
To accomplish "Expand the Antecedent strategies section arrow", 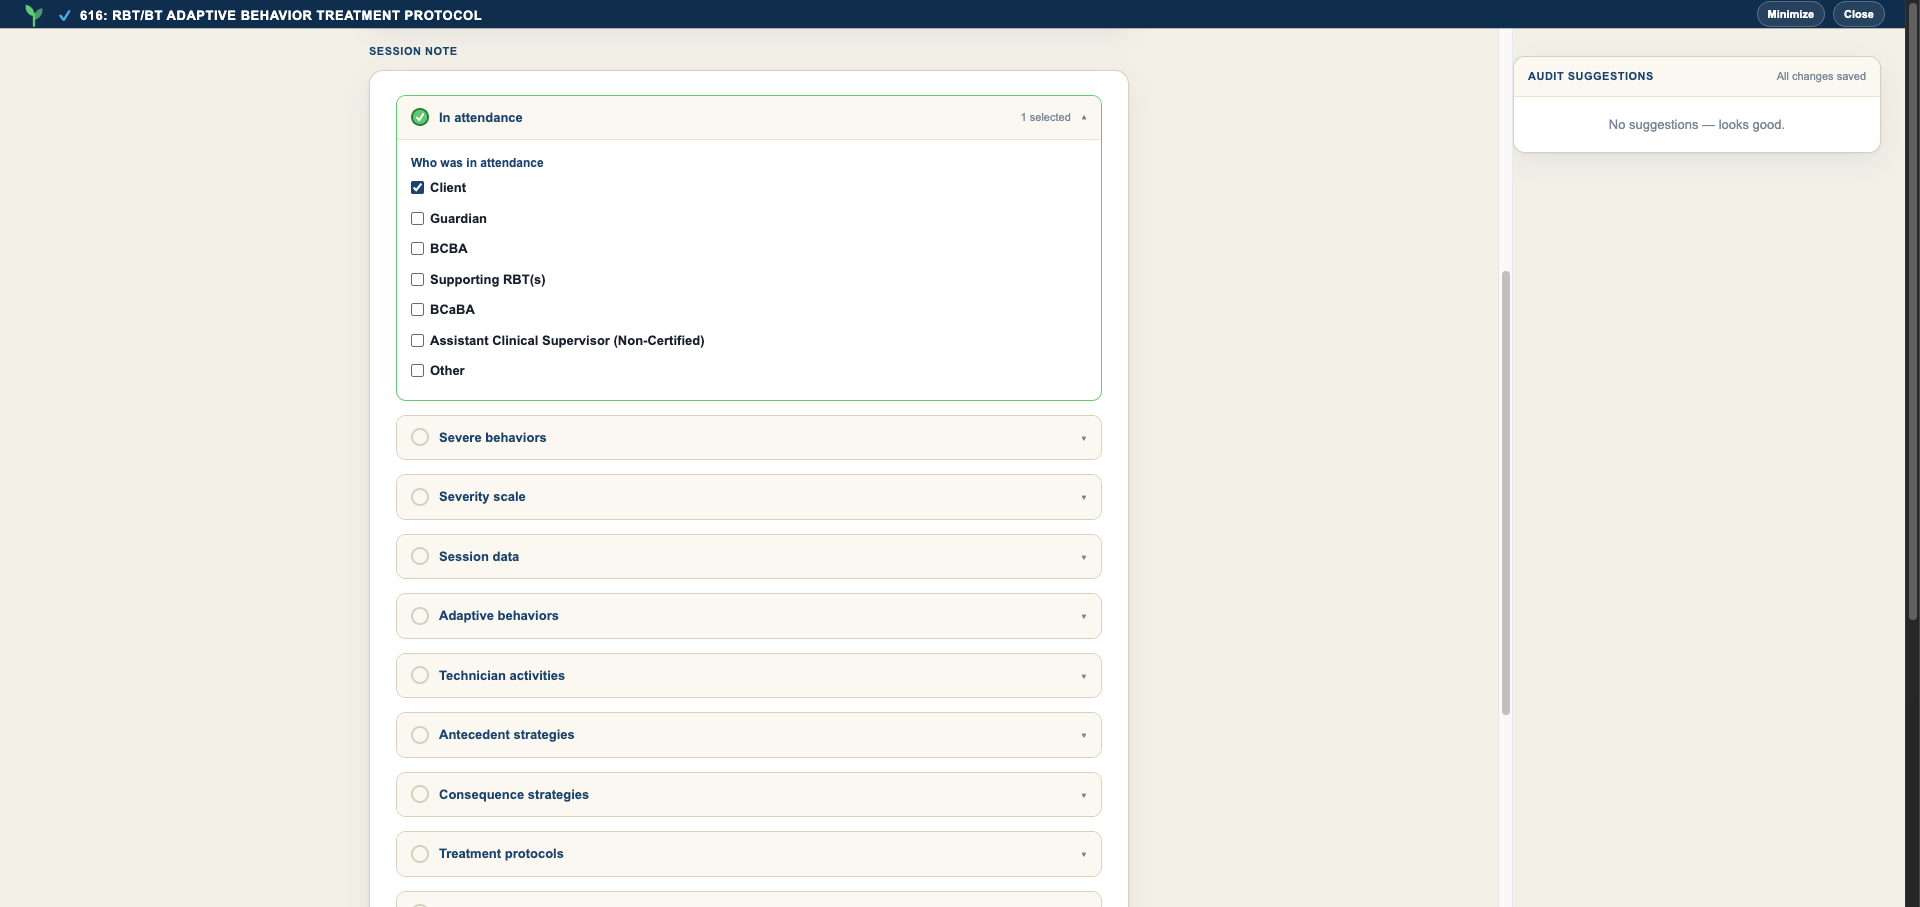I will pos(1084,735).
